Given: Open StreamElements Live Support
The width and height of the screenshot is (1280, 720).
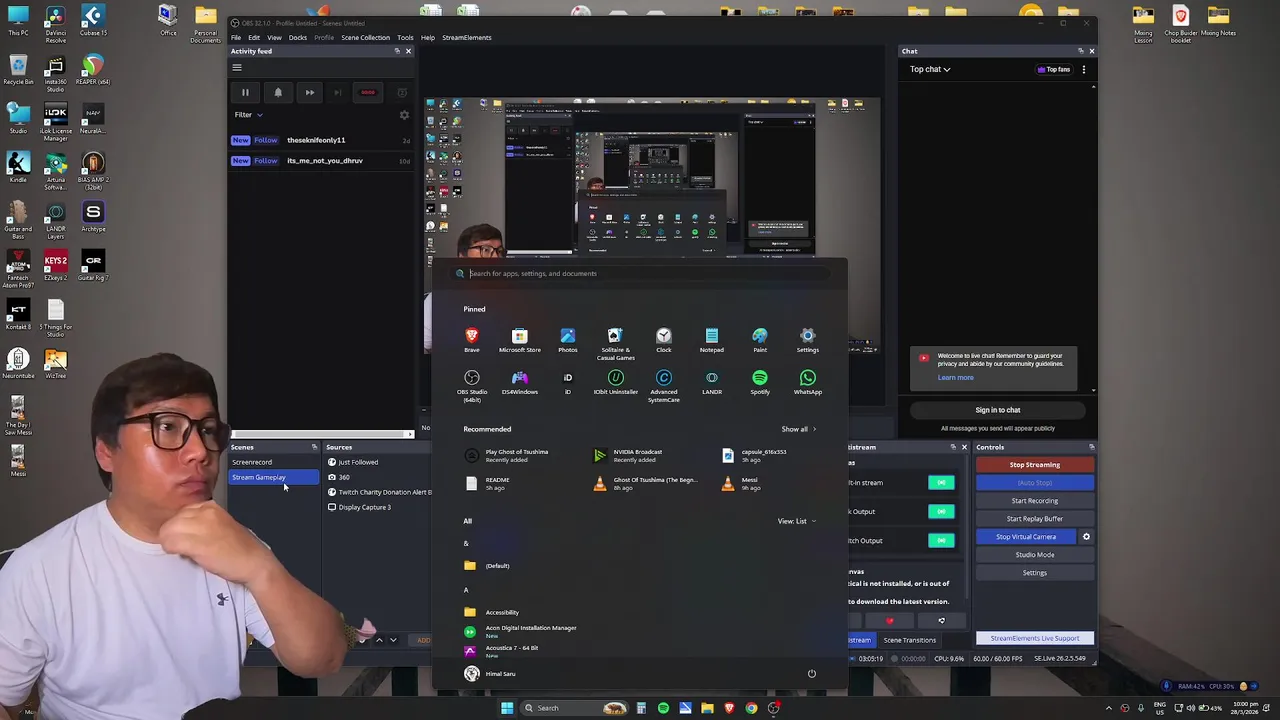Looking at the screenshot, I should pos(1035,638).
